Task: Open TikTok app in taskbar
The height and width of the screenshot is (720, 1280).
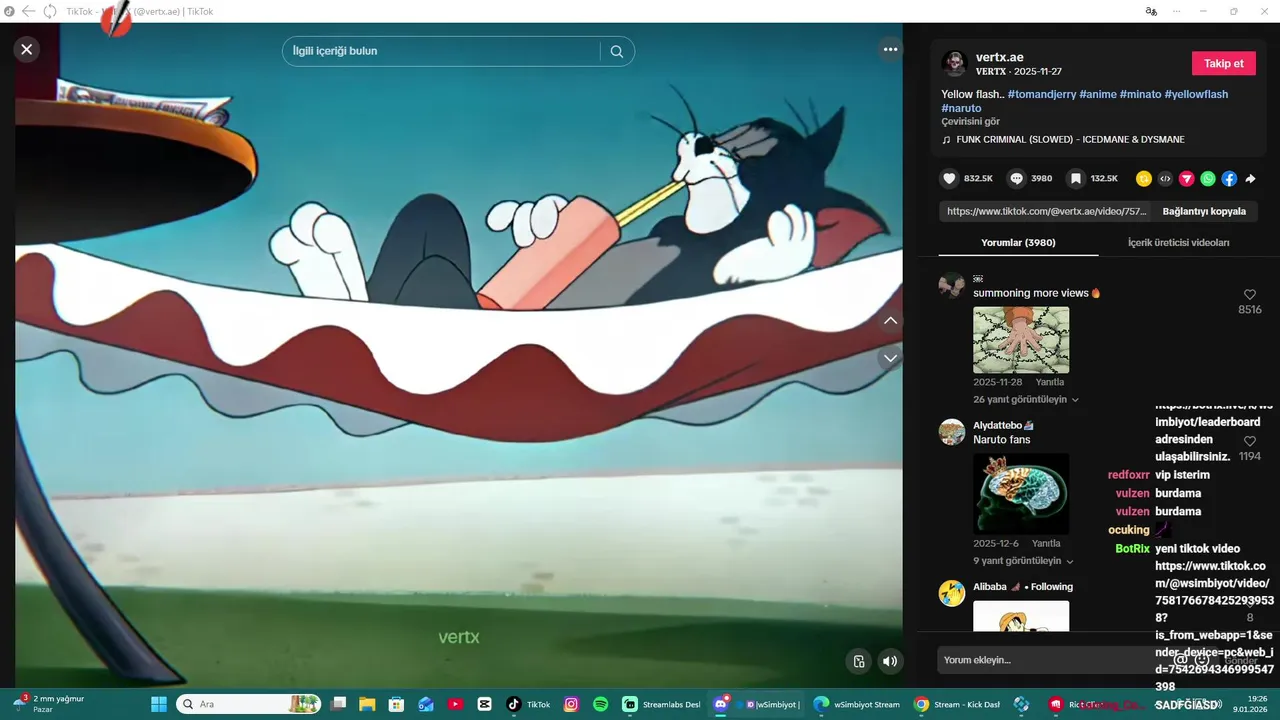Action: point(528,704)
